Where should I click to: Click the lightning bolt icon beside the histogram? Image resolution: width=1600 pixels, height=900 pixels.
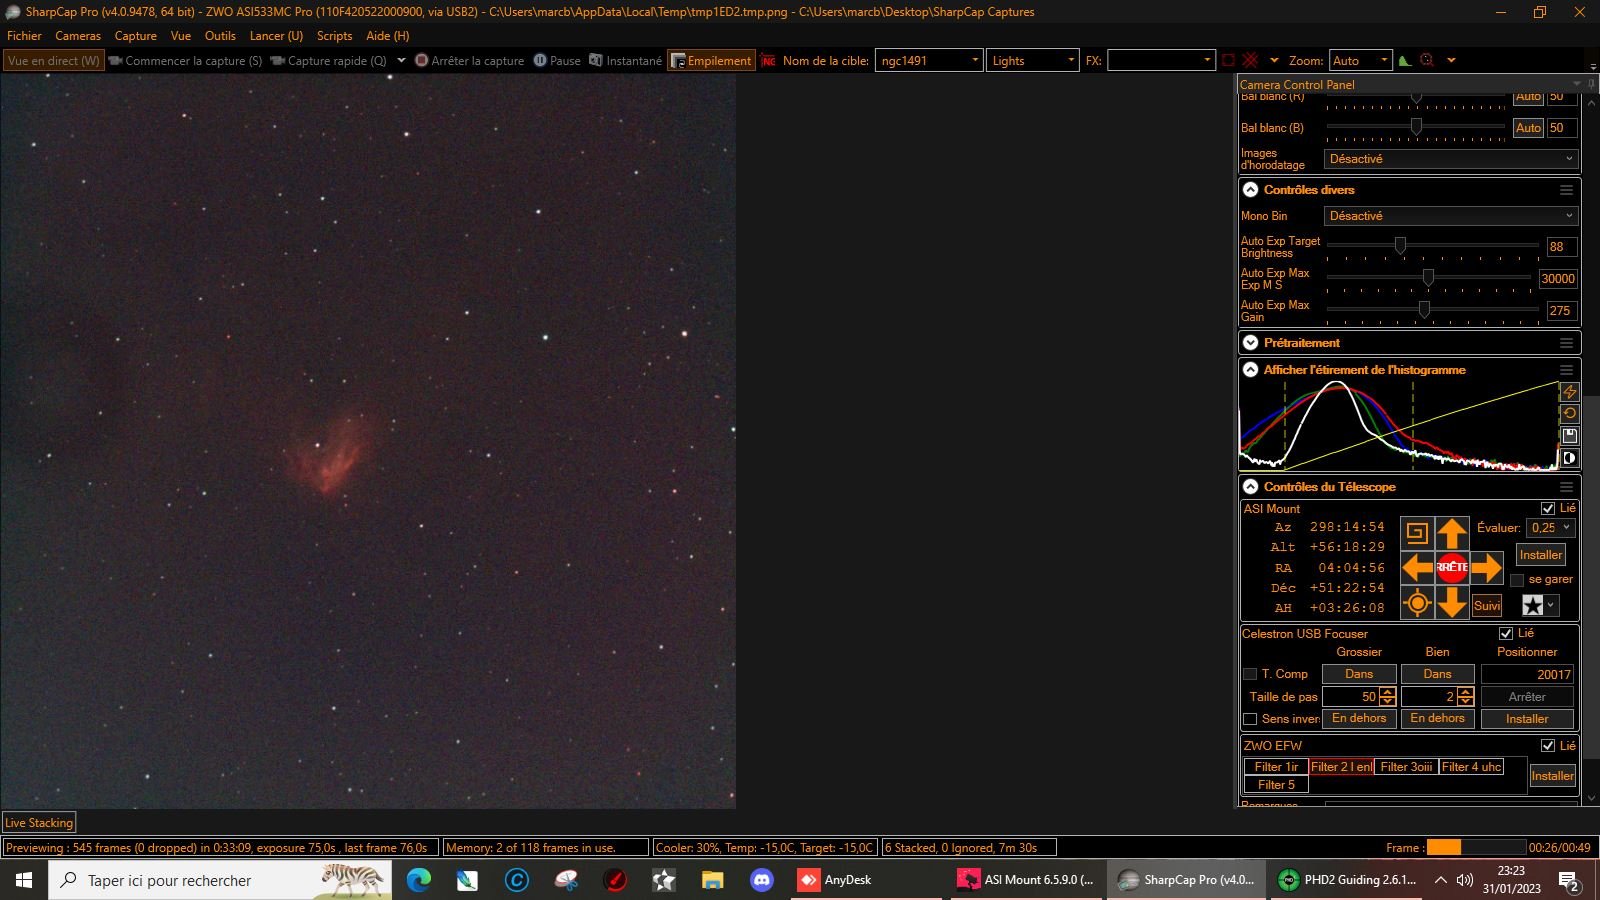(x=1570, y=391)
